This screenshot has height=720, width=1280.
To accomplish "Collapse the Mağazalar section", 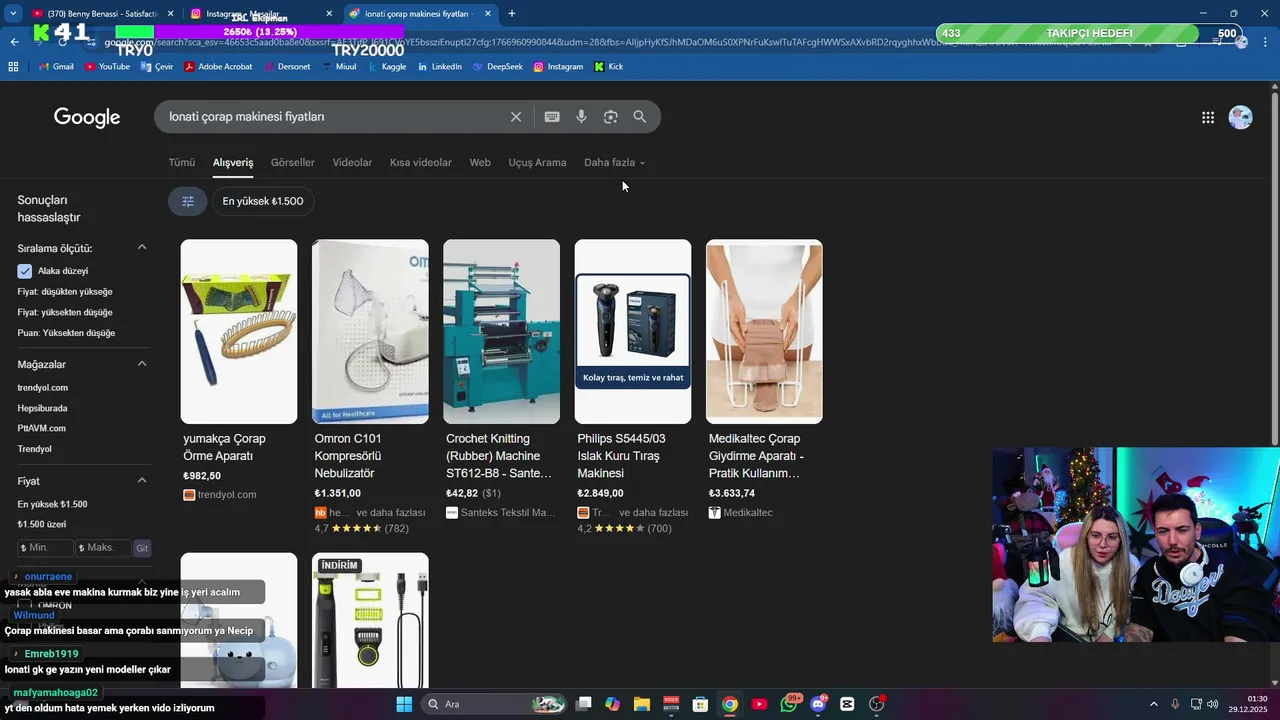I will click(x=142, y=364).
